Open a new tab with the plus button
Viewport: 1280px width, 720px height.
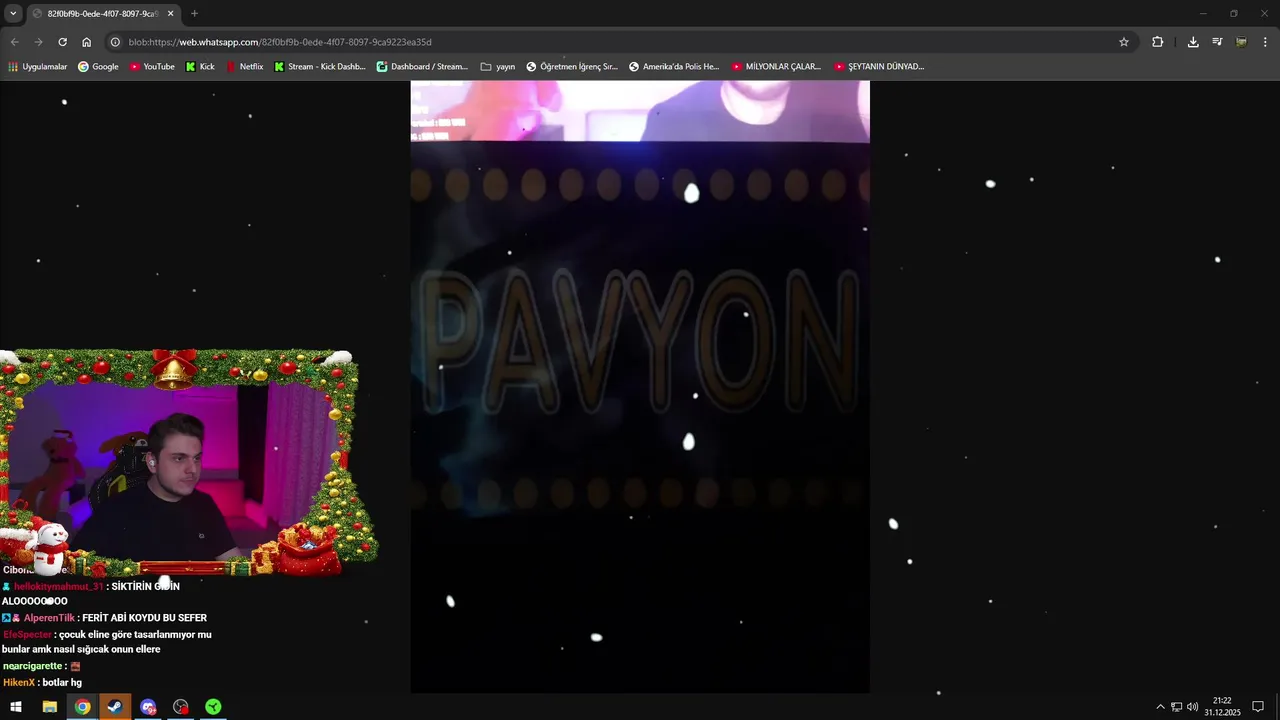(194, 13)
